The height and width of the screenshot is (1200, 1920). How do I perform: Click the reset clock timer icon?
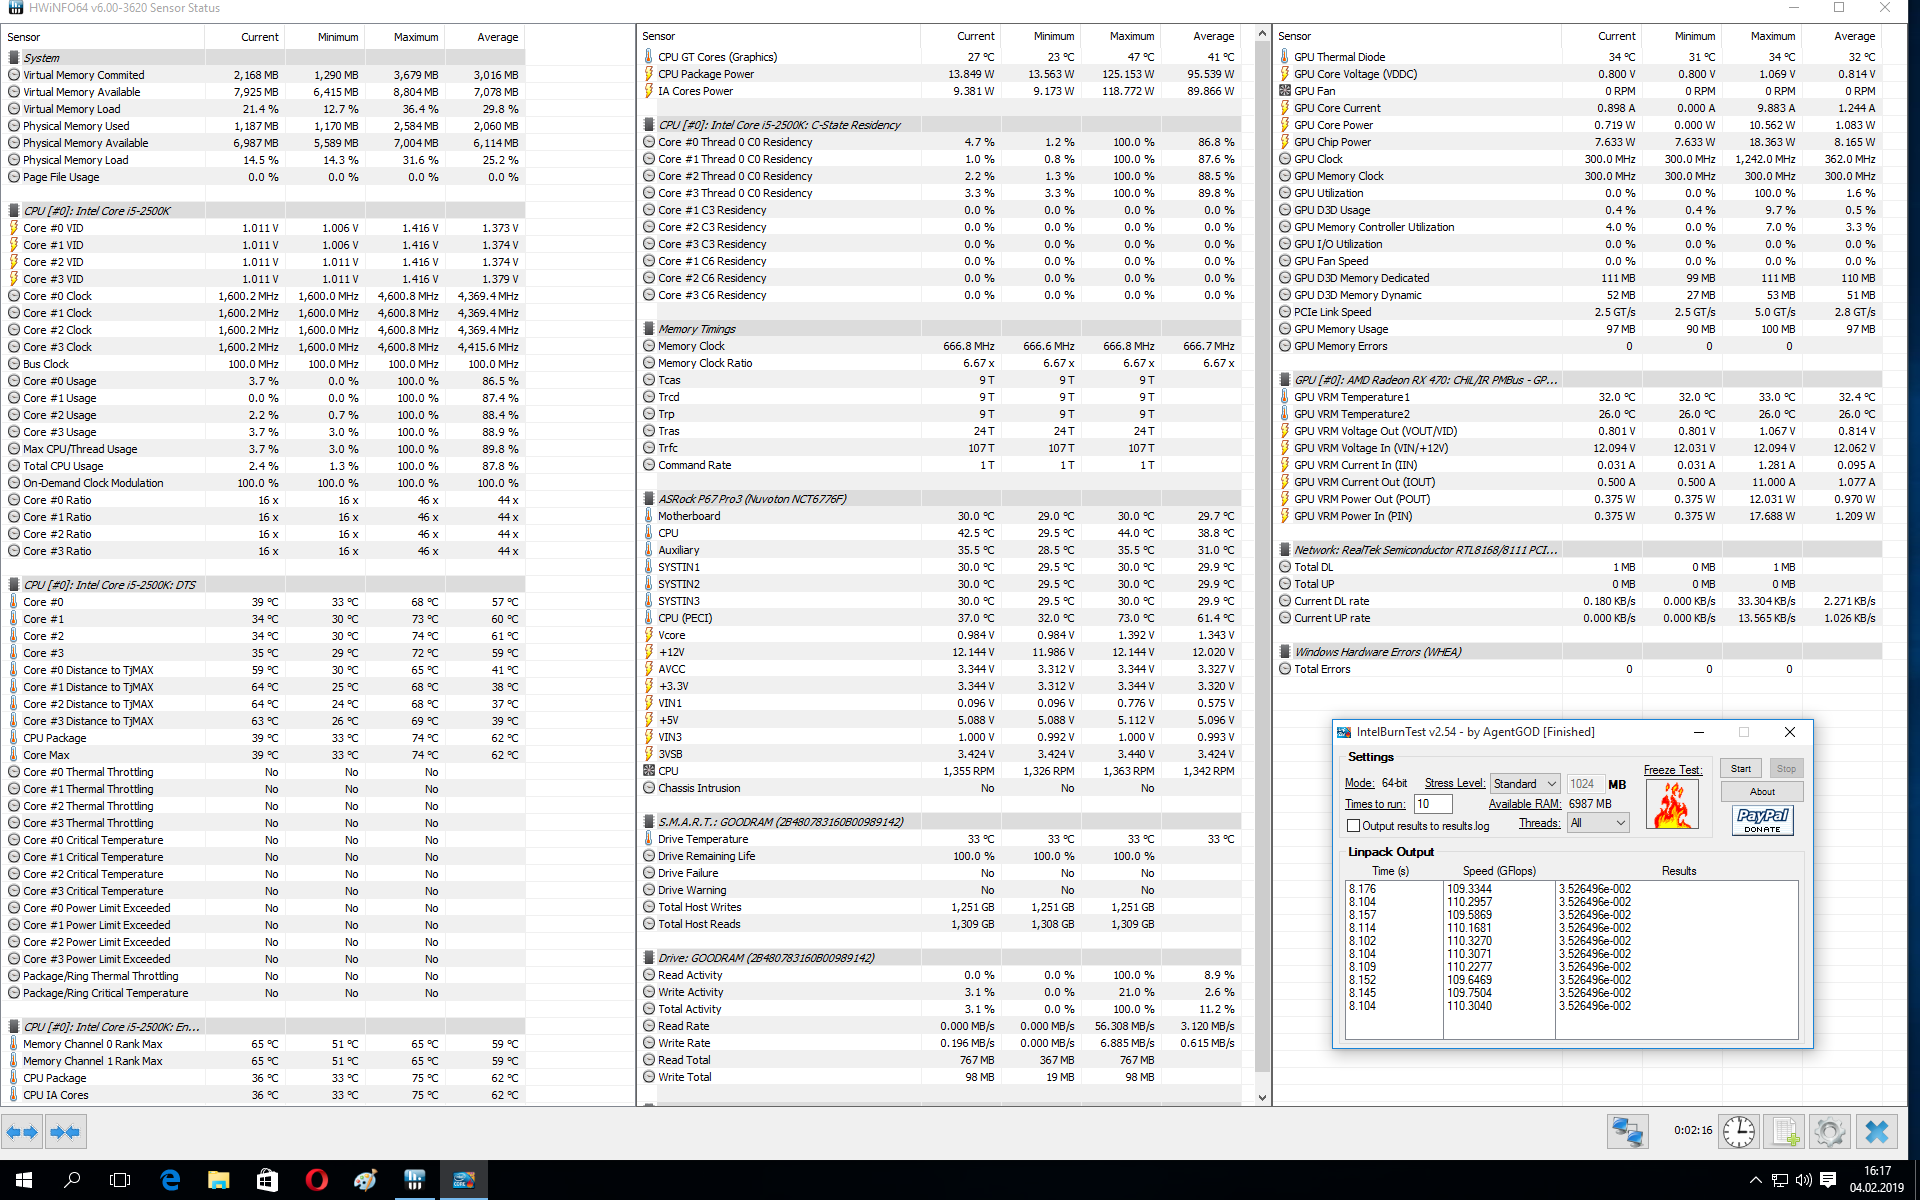1739,1132
